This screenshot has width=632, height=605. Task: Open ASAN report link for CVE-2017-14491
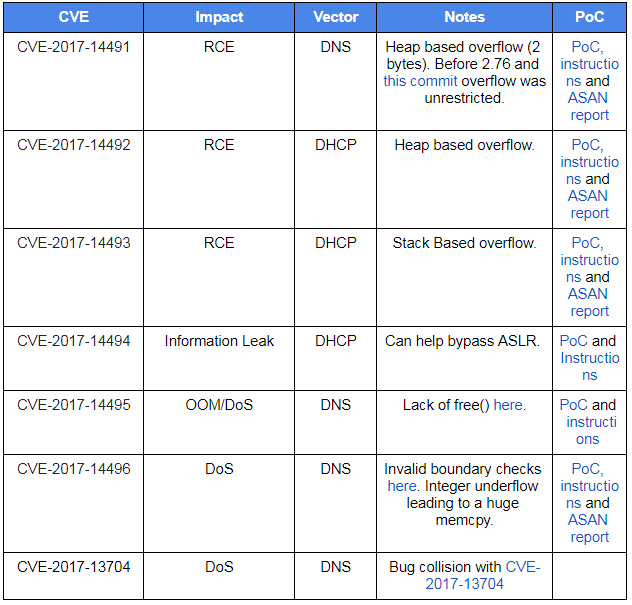pyautogui.click(x=588, y=107)
